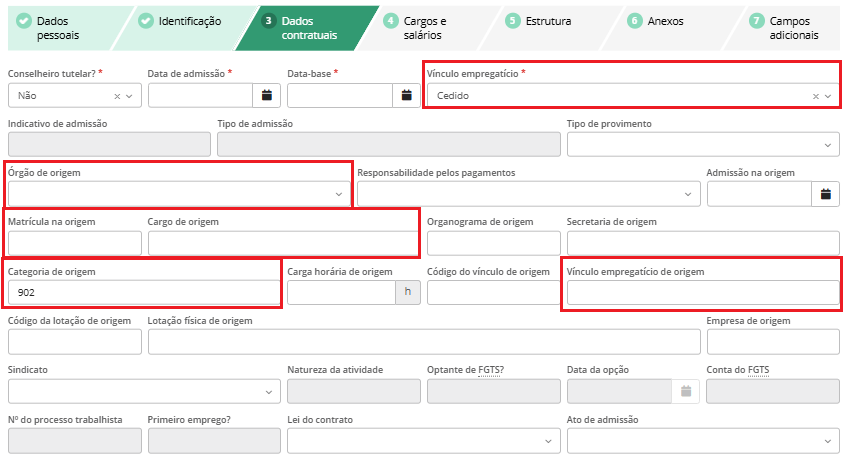Focus Organograma de origem field

[x=494, y=243]
